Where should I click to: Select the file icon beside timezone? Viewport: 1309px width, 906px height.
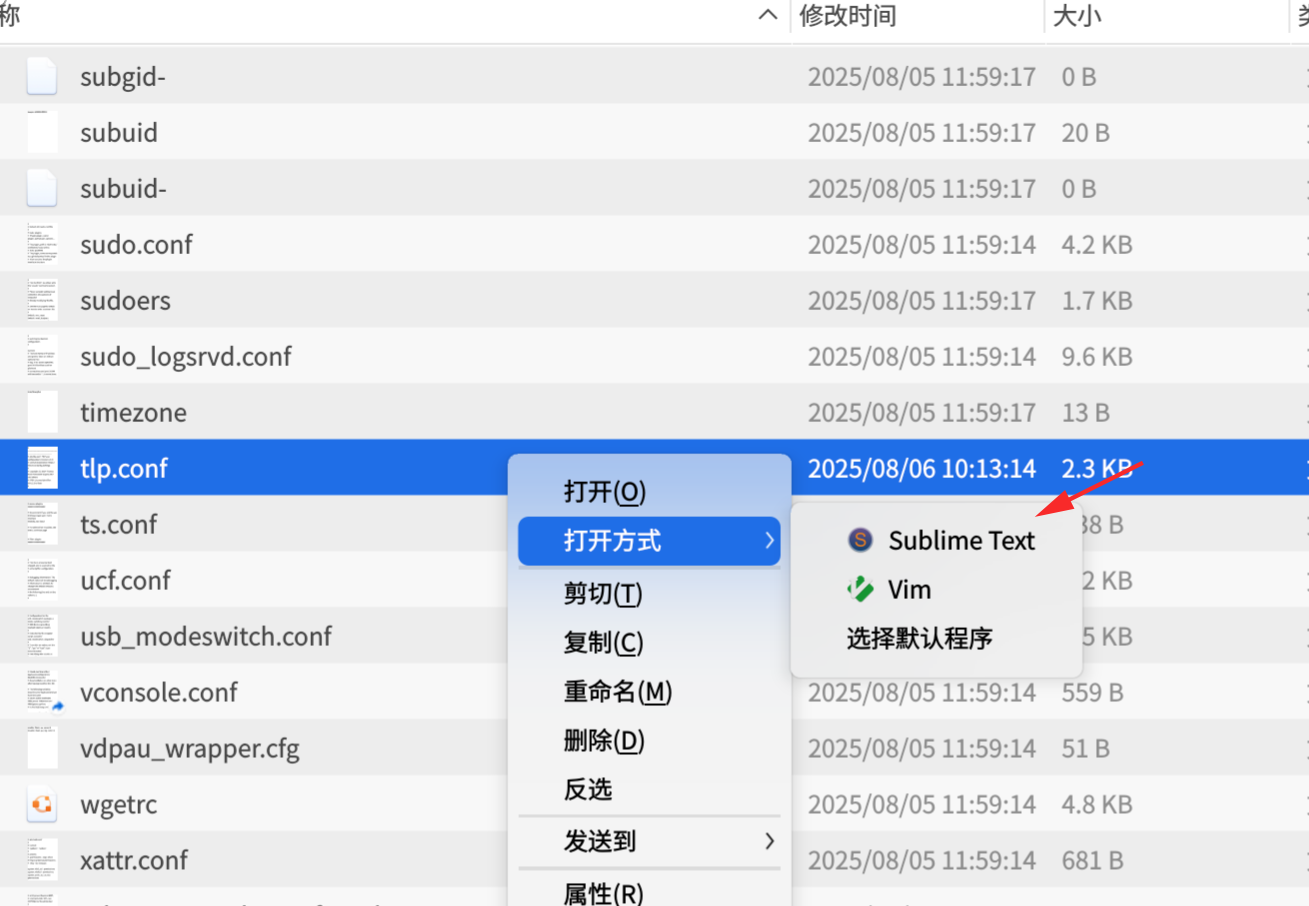(41, 412)
